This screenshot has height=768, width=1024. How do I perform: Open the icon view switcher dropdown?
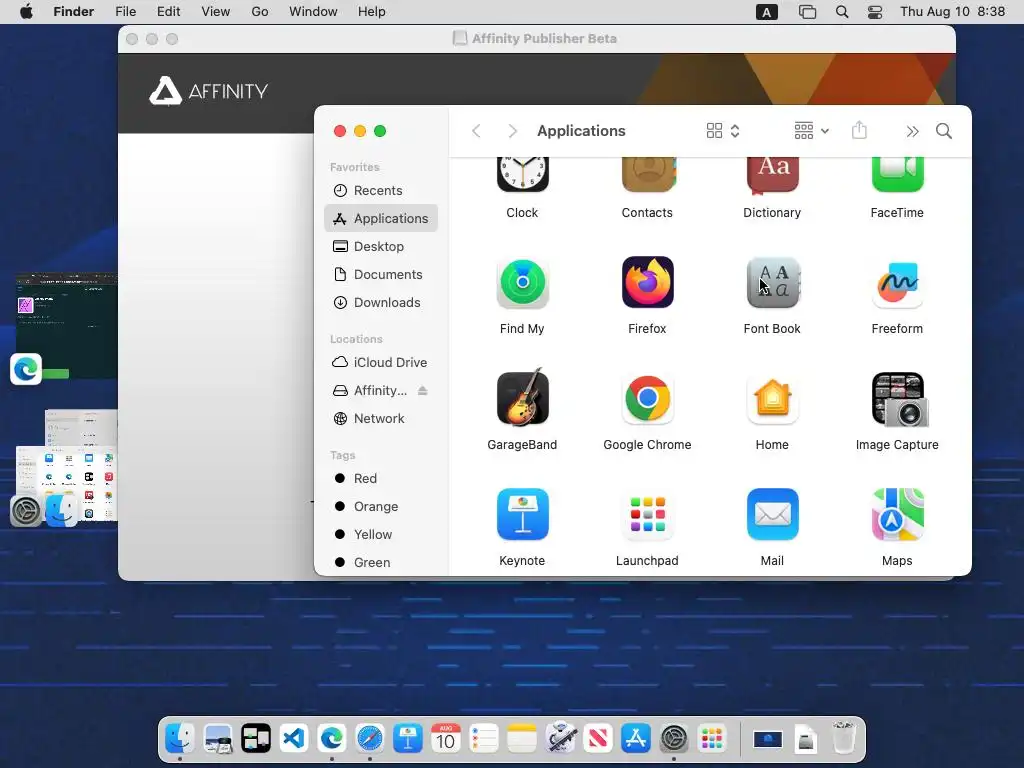[x=723, y=131]
